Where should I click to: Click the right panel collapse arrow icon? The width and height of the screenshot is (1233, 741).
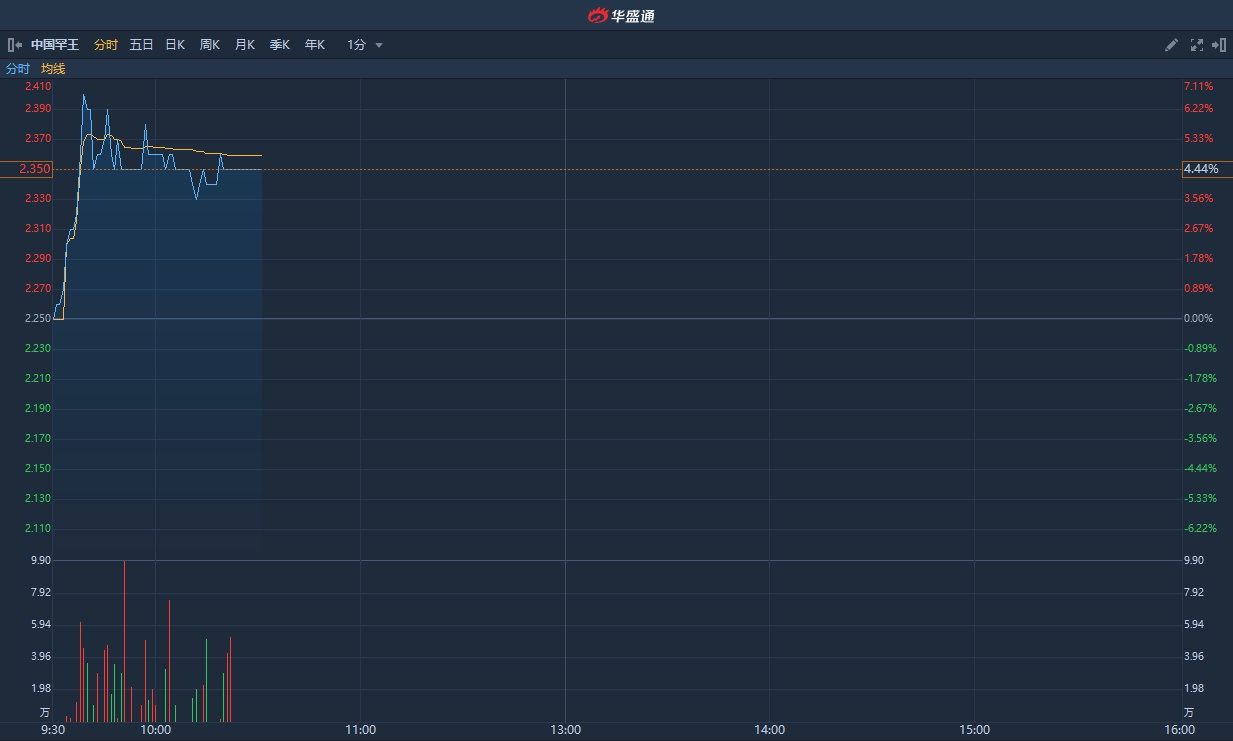tap(1219, 45)
